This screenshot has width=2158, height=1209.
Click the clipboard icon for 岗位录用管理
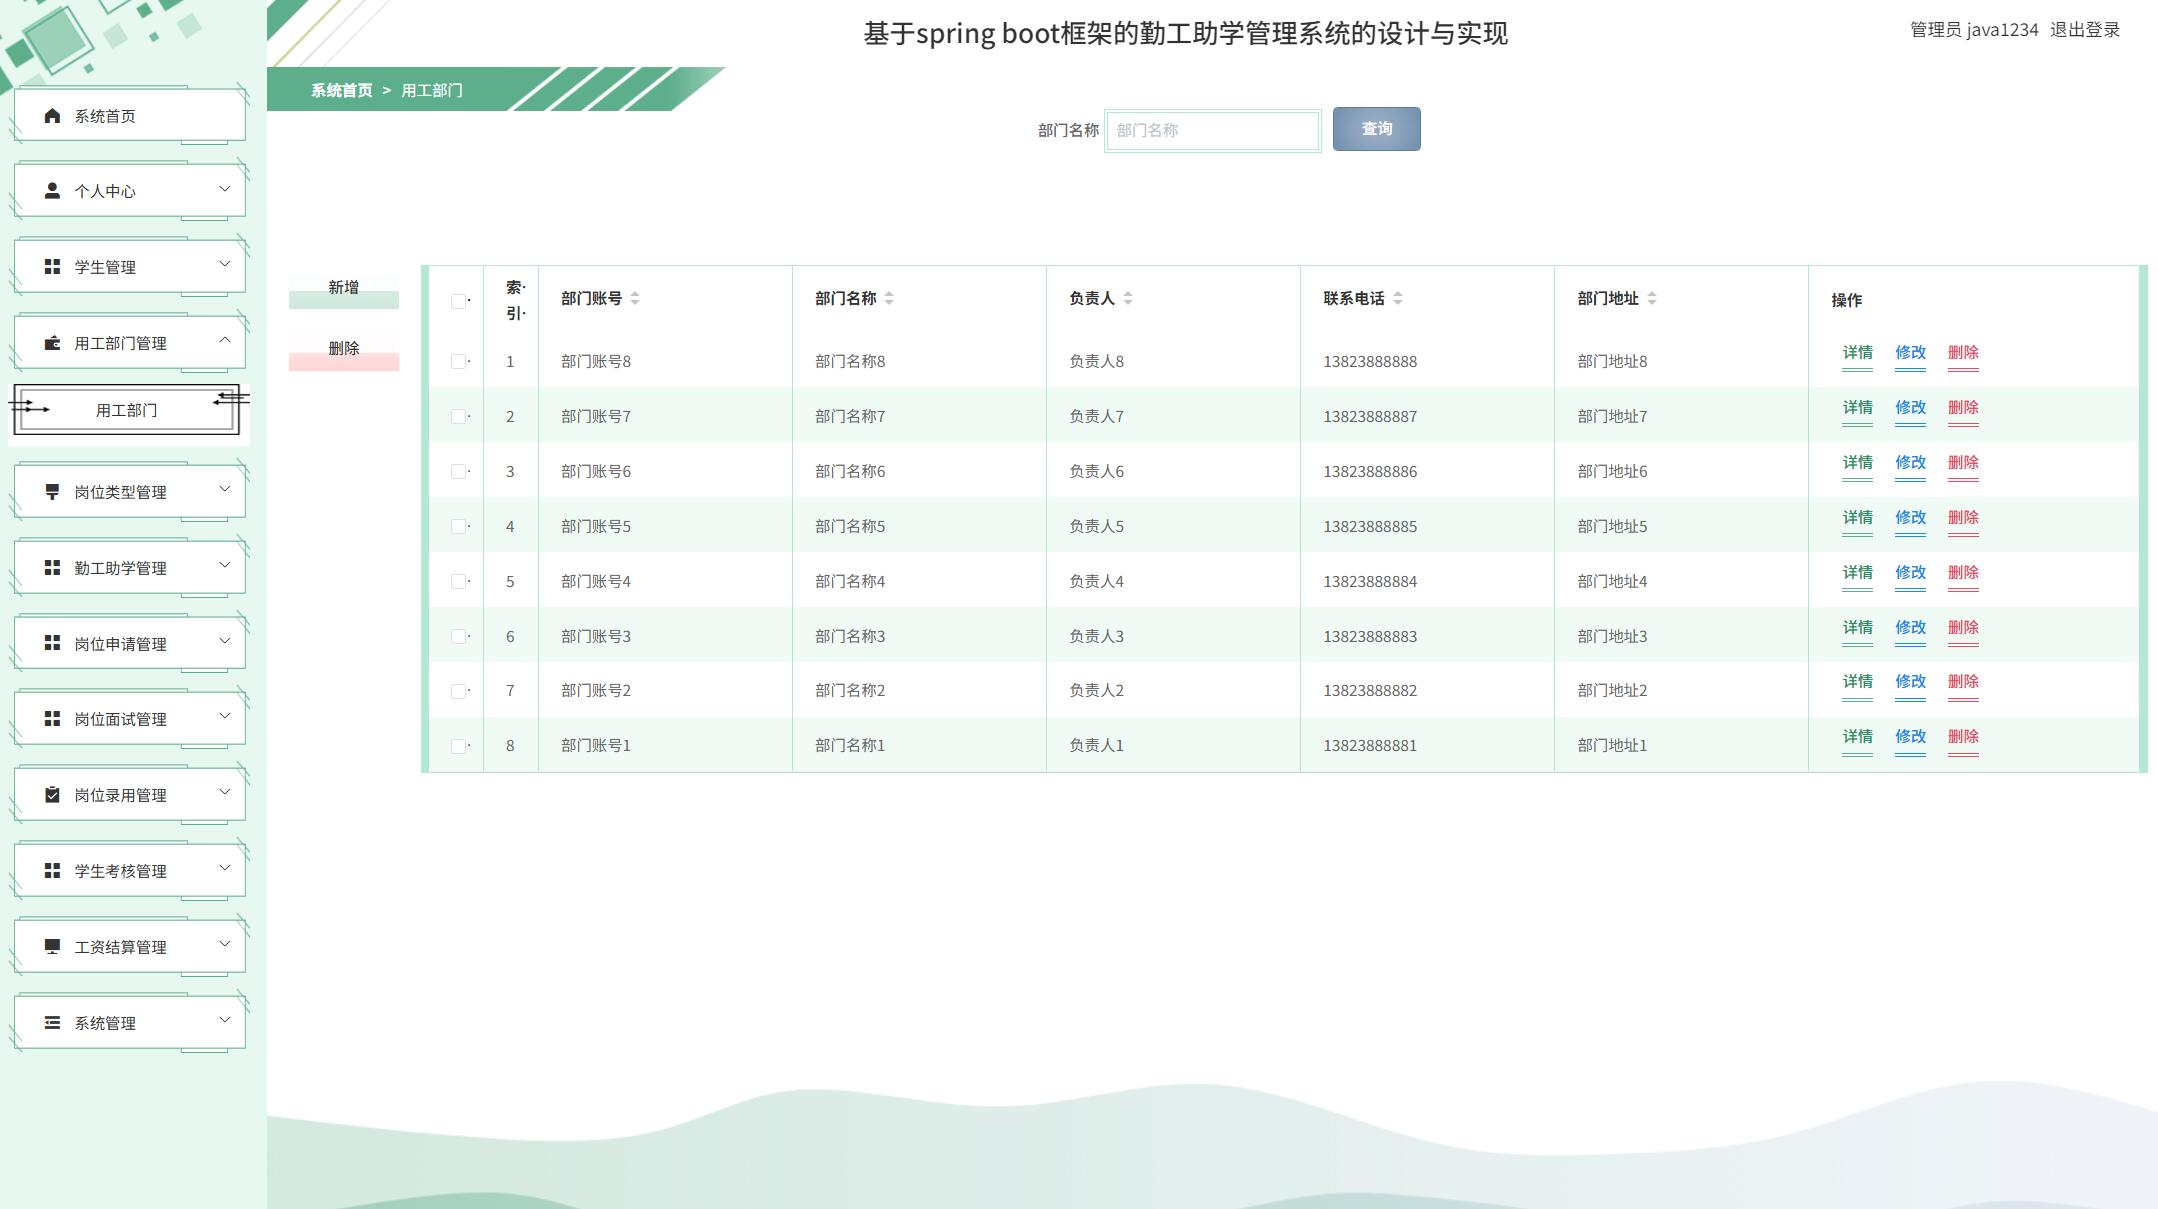coord(53,795)
